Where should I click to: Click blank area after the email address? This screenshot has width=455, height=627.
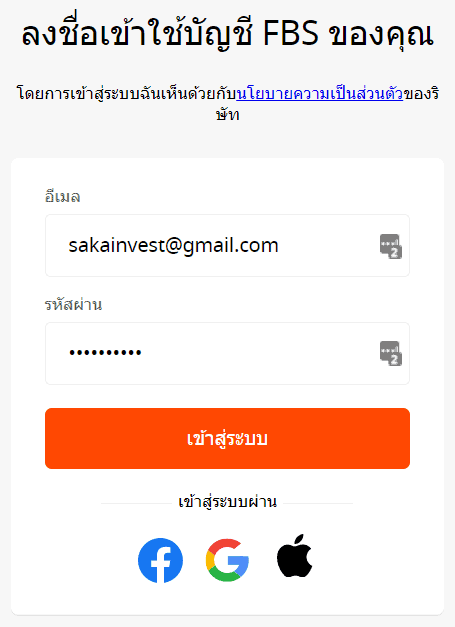(x=328, y=246)
